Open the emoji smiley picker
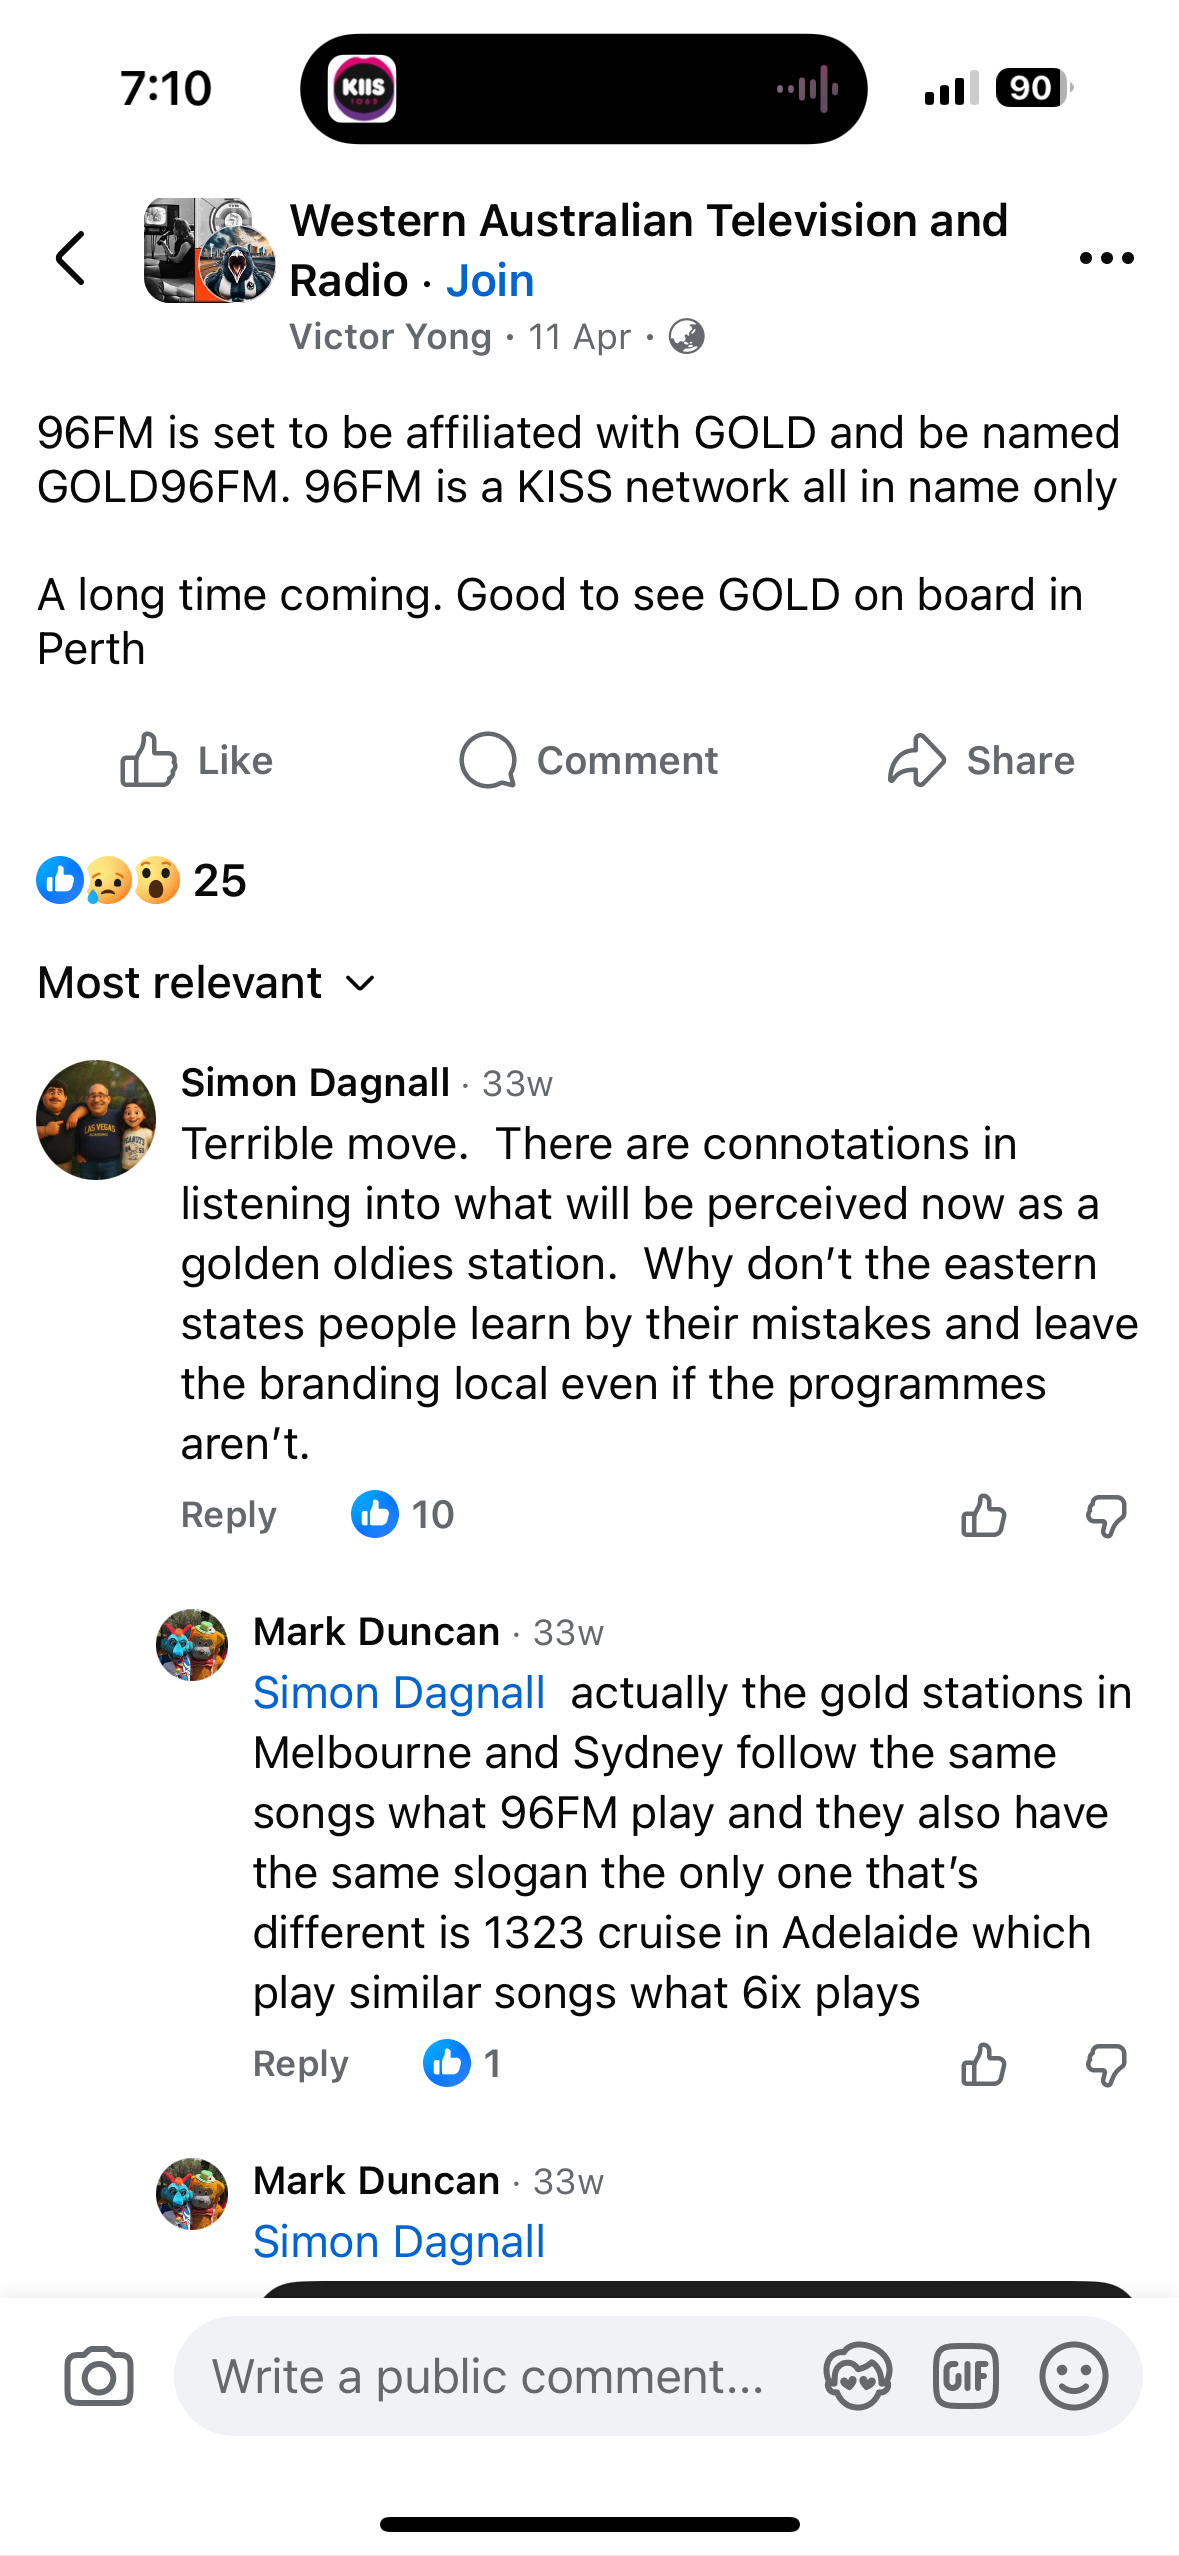Viewport: 1179px width, 2556px height. click(1073, 2376)
